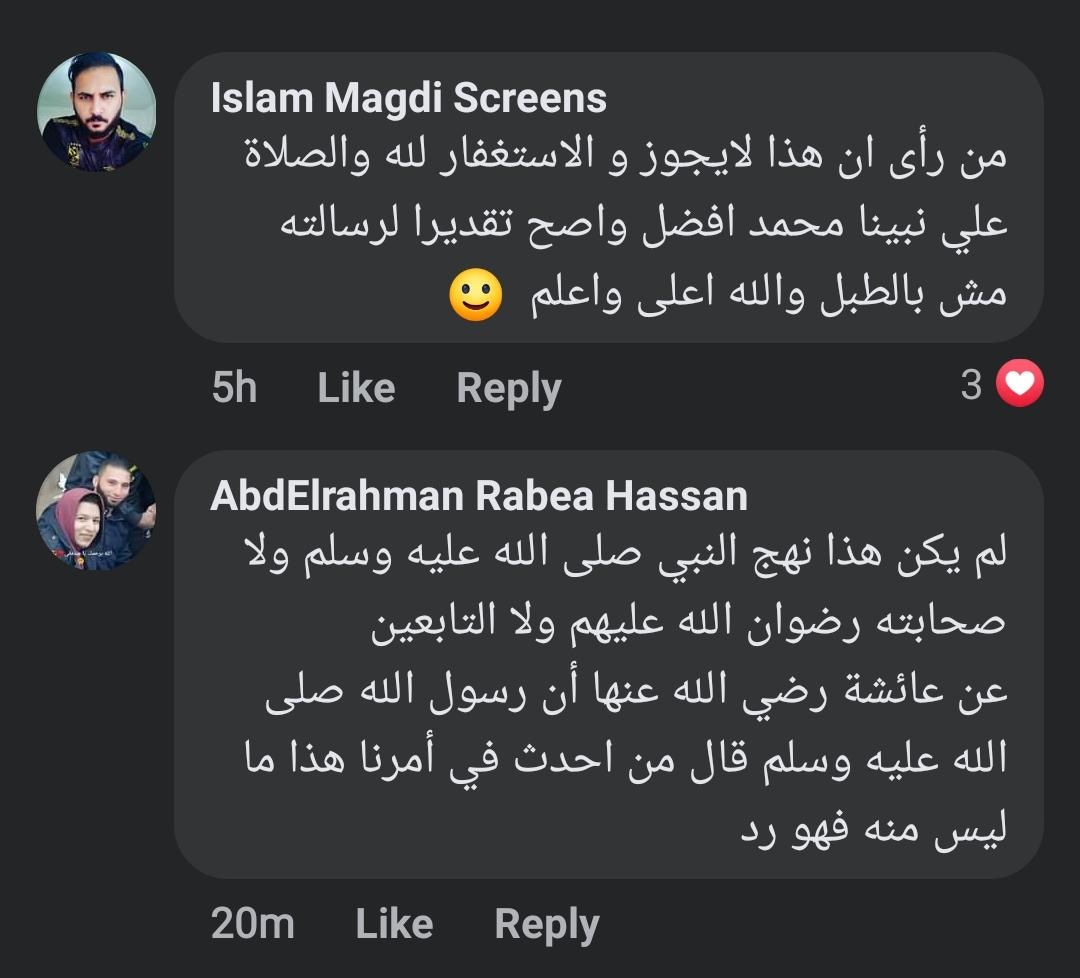Open AbdElrahman Rabea Hassan's profile picture
The width and height of the screenshot is (1080, 978).
tap(96, 510)
